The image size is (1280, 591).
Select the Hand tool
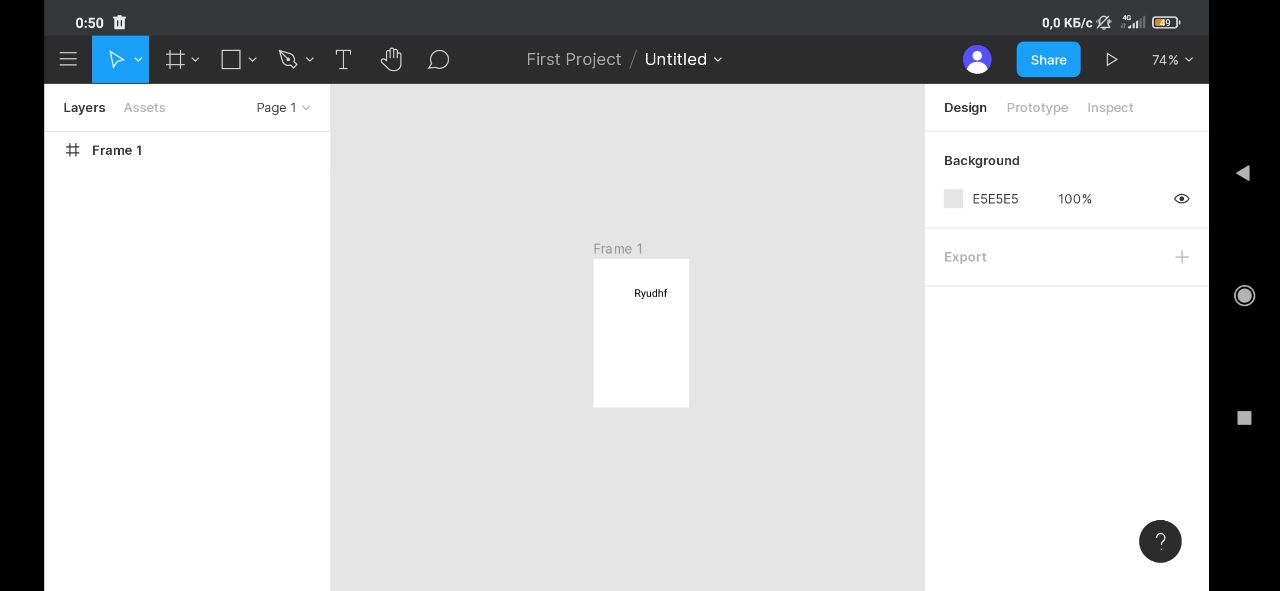pos(391,60)
